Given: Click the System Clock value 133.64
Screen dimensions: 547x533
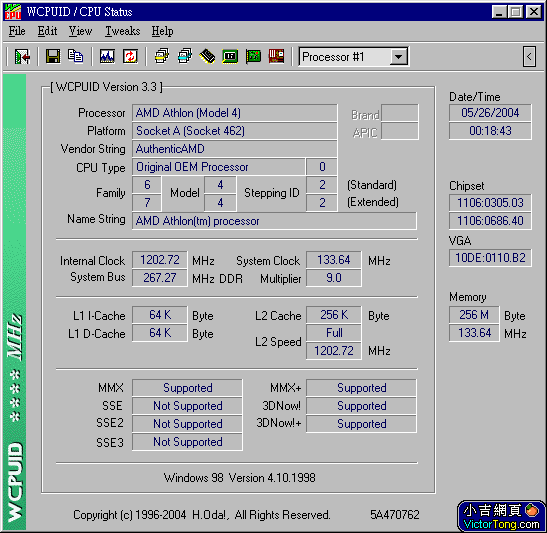Looking at the screenshot, I should pos(334,260).
